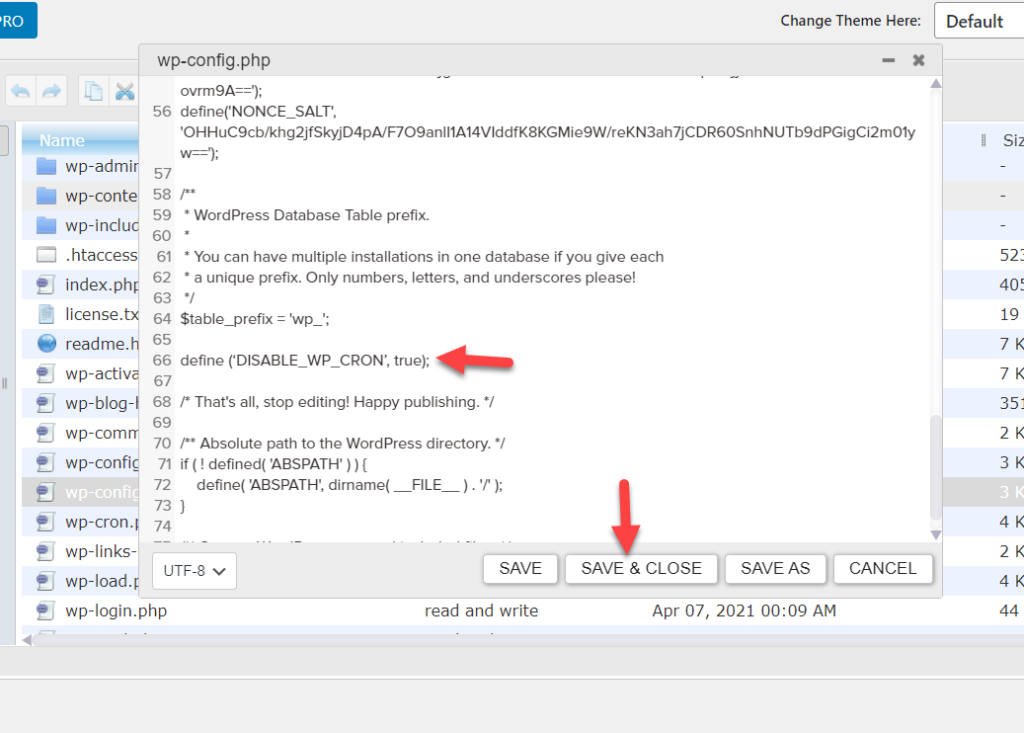The image size is (1024, 733).
Task: Click the "That's all, stop editing" comment line
Action: coord(337,402)
